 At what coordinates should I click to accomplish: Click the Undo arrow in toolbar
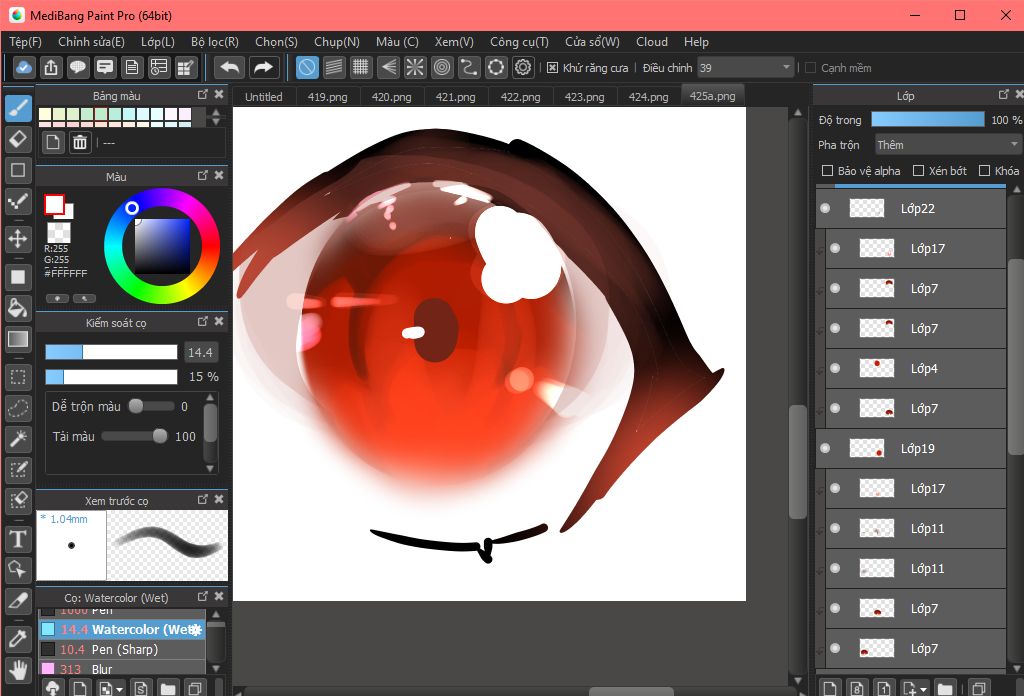point(230,68)
